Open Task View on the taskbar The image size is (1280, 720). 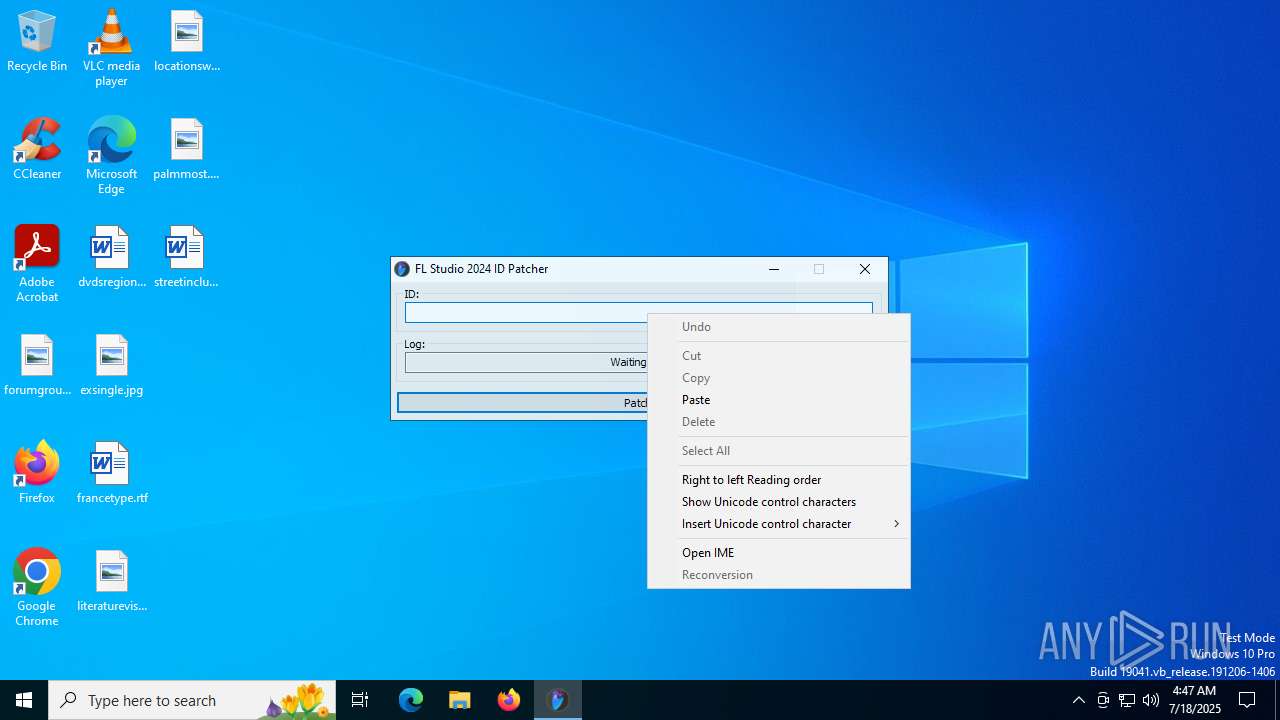(x=360, y=700)
